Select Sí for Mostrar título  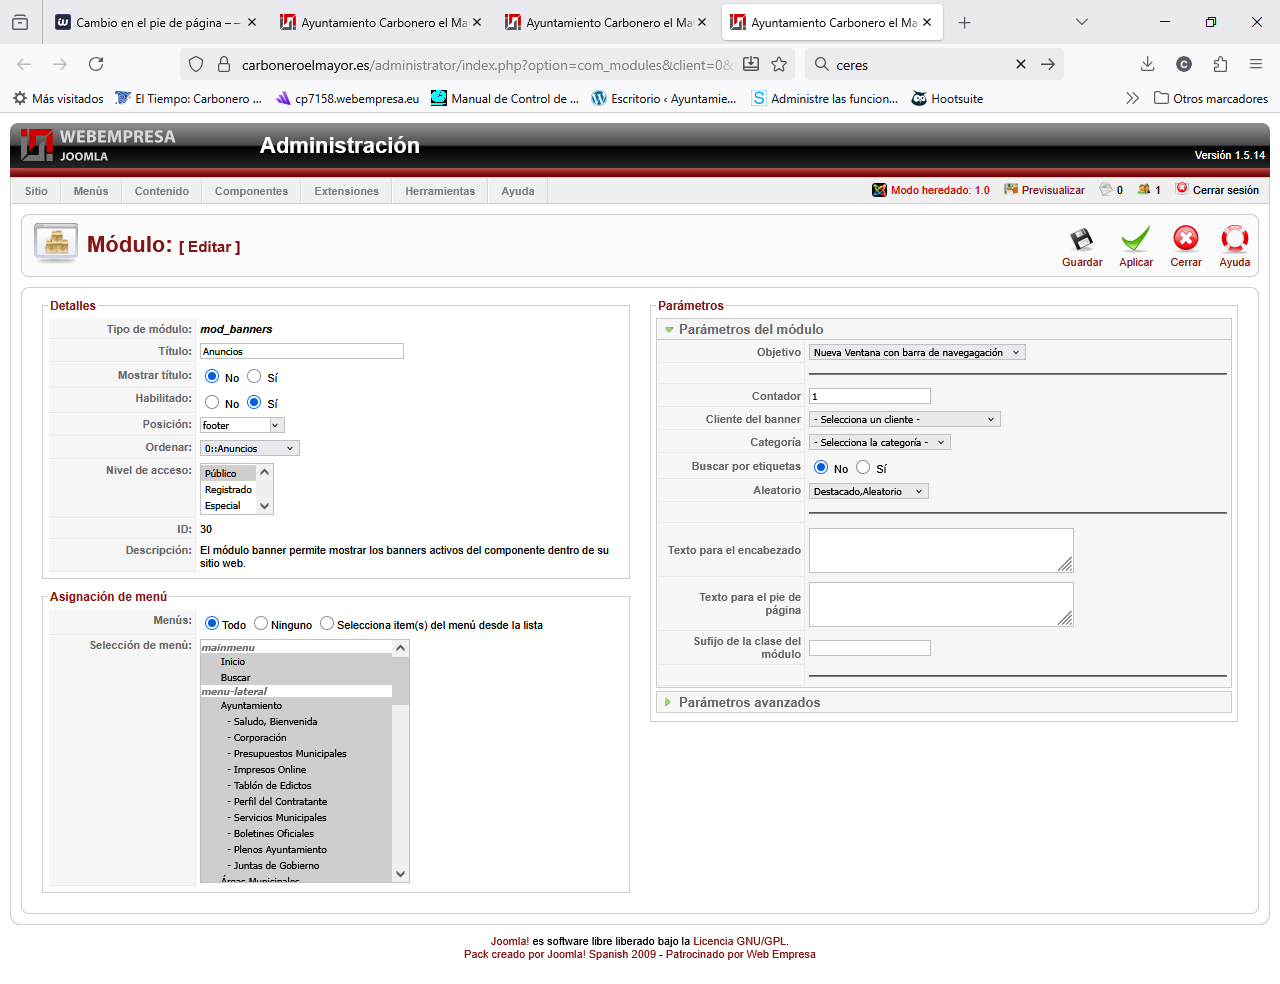tap(254, 377)
